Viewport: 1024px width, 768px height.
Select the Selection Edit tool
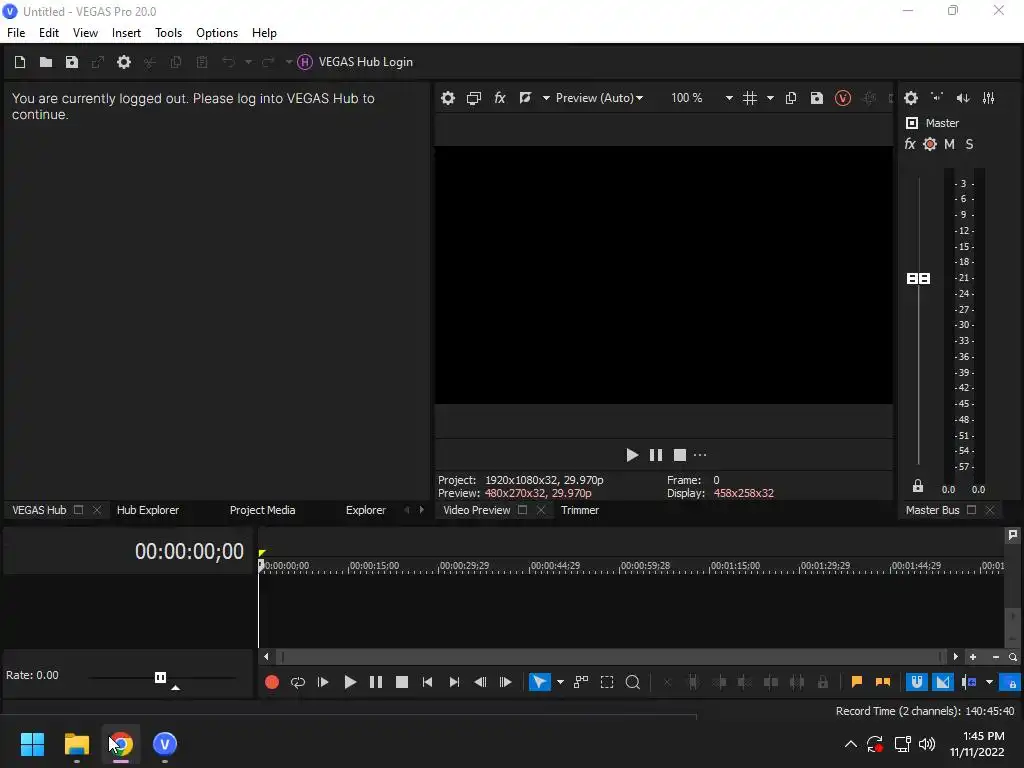point(607,682)
